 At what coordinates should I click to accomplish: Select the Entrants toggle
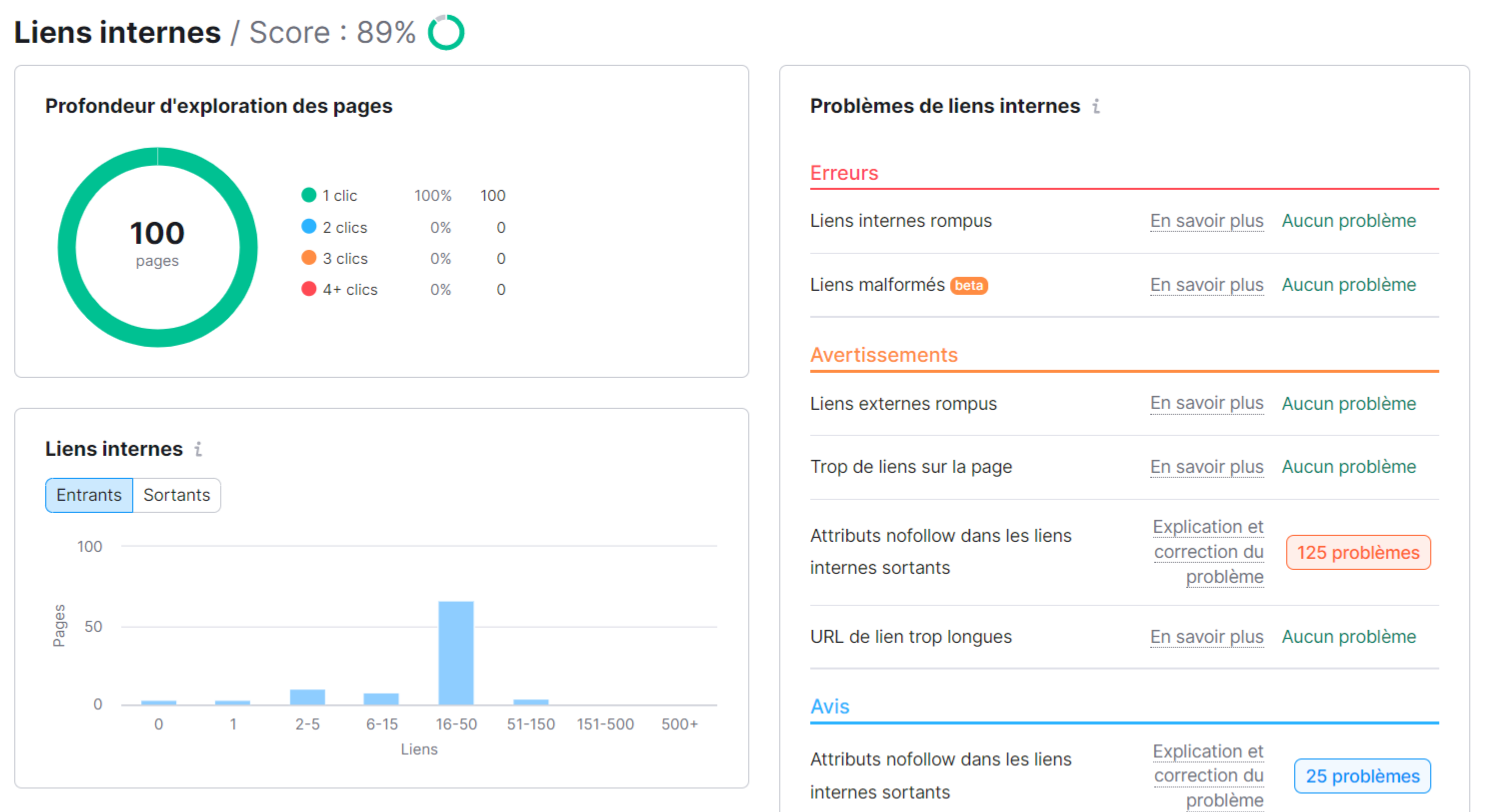89,495
